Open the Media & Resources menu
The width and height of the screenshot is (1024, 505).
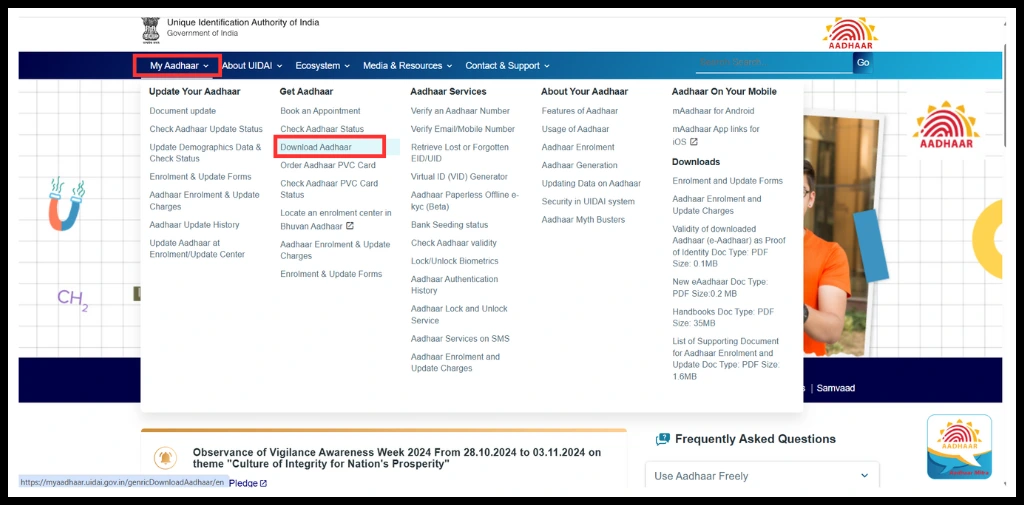point(407,66)
